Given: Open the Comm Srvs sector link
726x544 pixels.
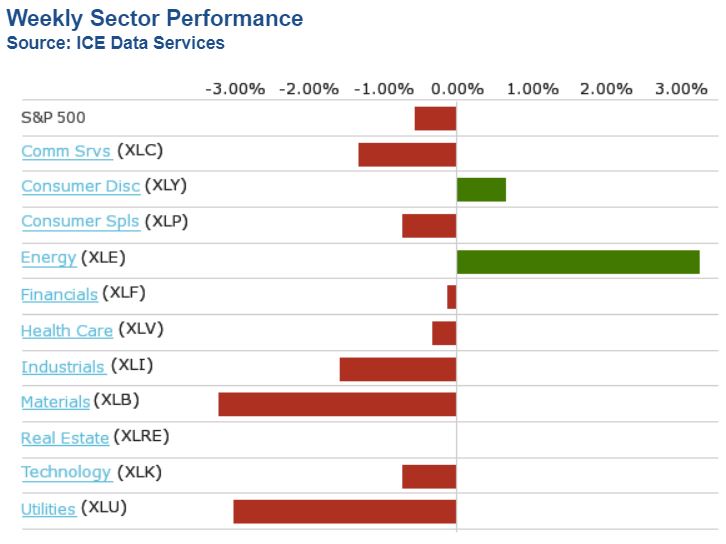Looking at the screenshot, I should (66, 151).
